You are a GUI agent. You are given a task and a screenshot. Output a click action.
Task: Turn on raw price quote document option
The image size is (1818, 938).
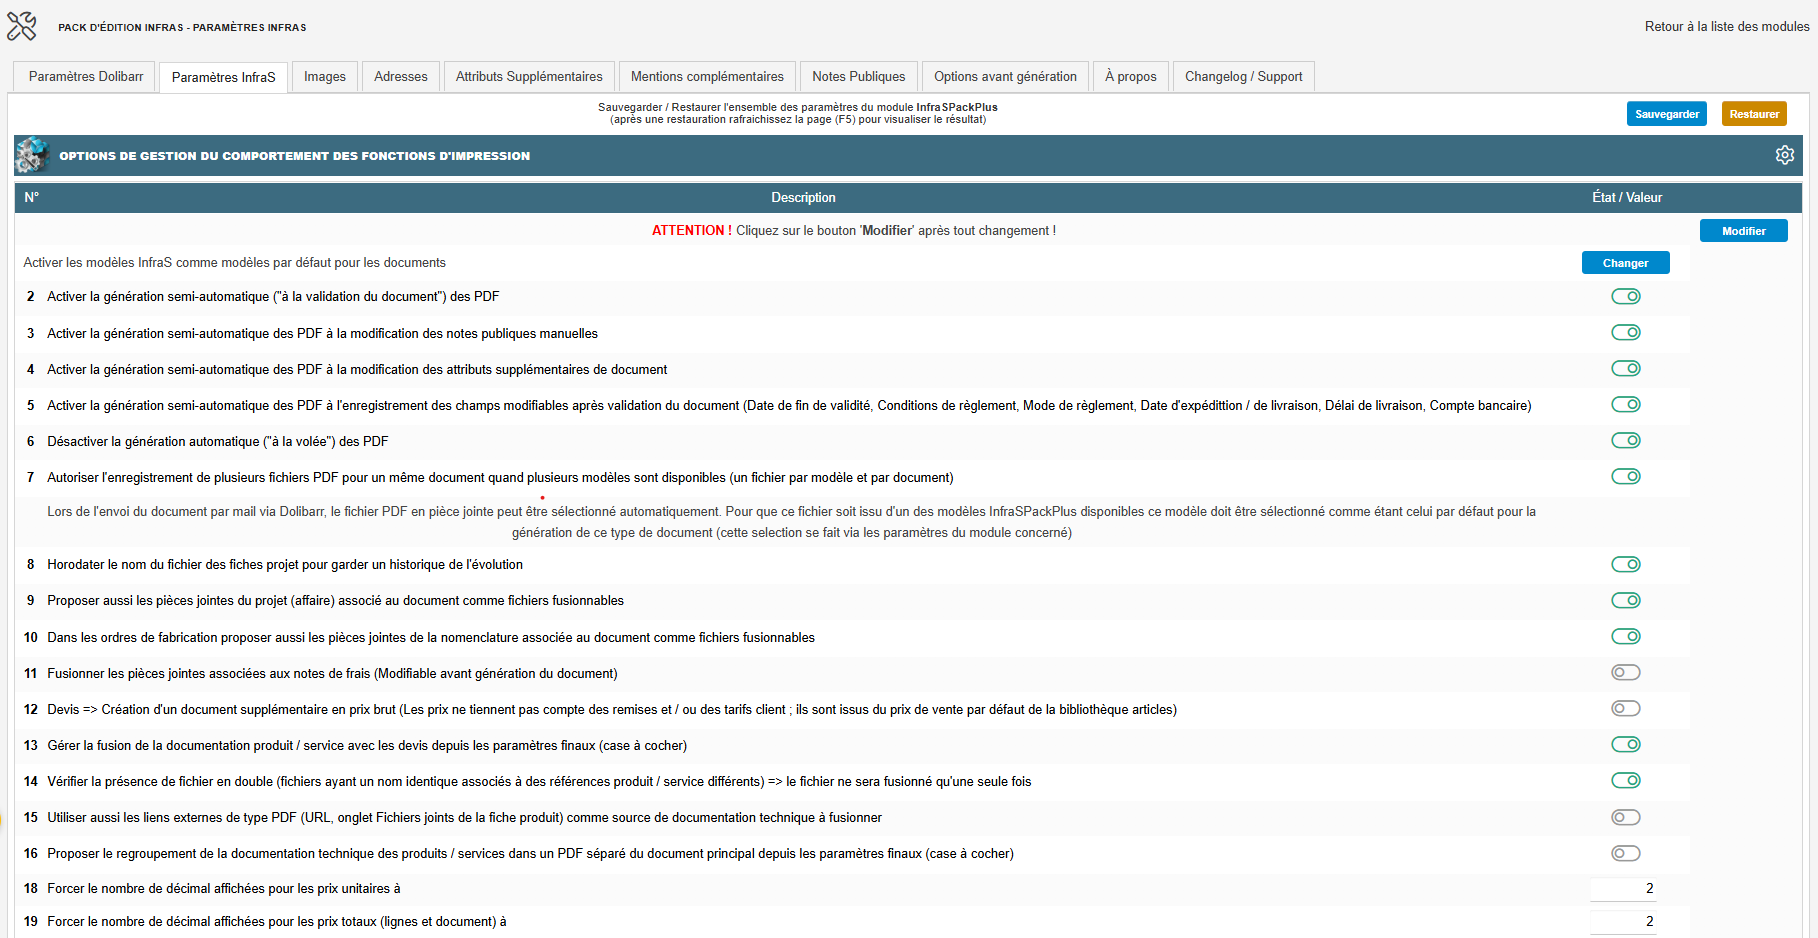click(1626, 708)
